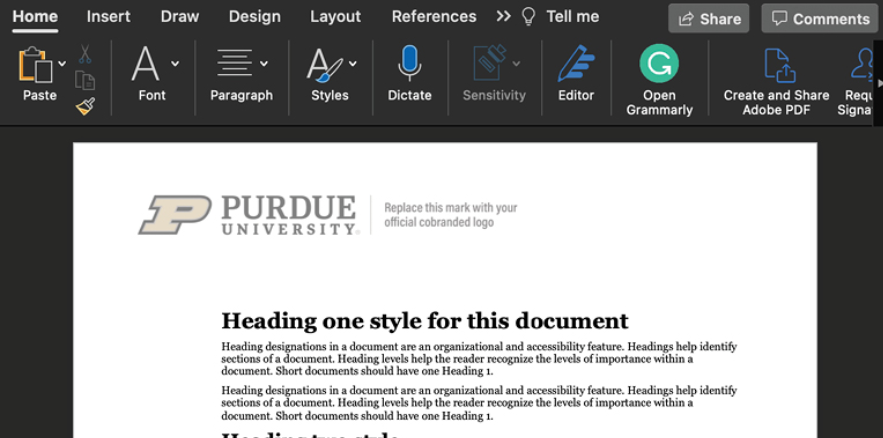Click the 'Heading one style for this document' heading
Viewport: 883px width, 438px height.
(425, 321)
